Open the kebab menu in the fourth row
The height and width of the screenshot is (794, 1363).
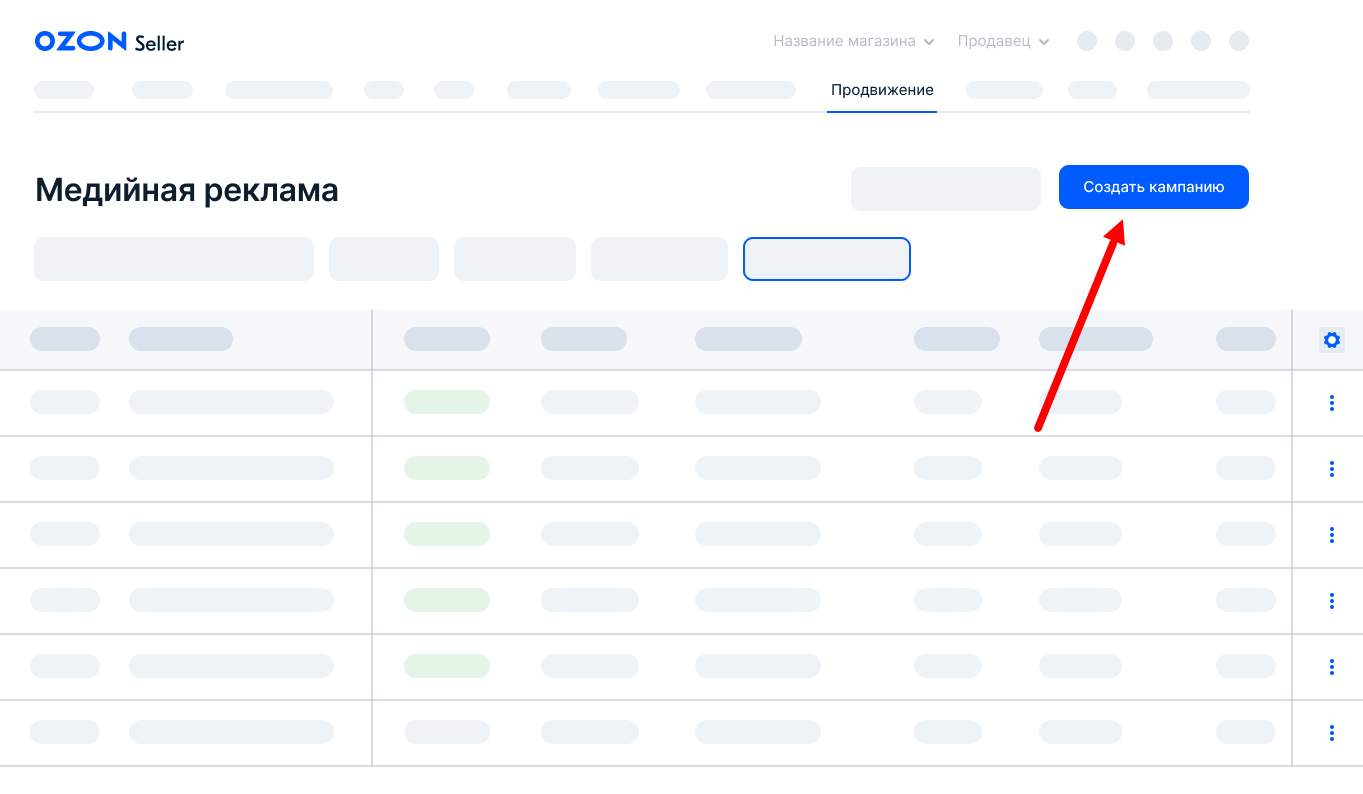pos(1331,600)
